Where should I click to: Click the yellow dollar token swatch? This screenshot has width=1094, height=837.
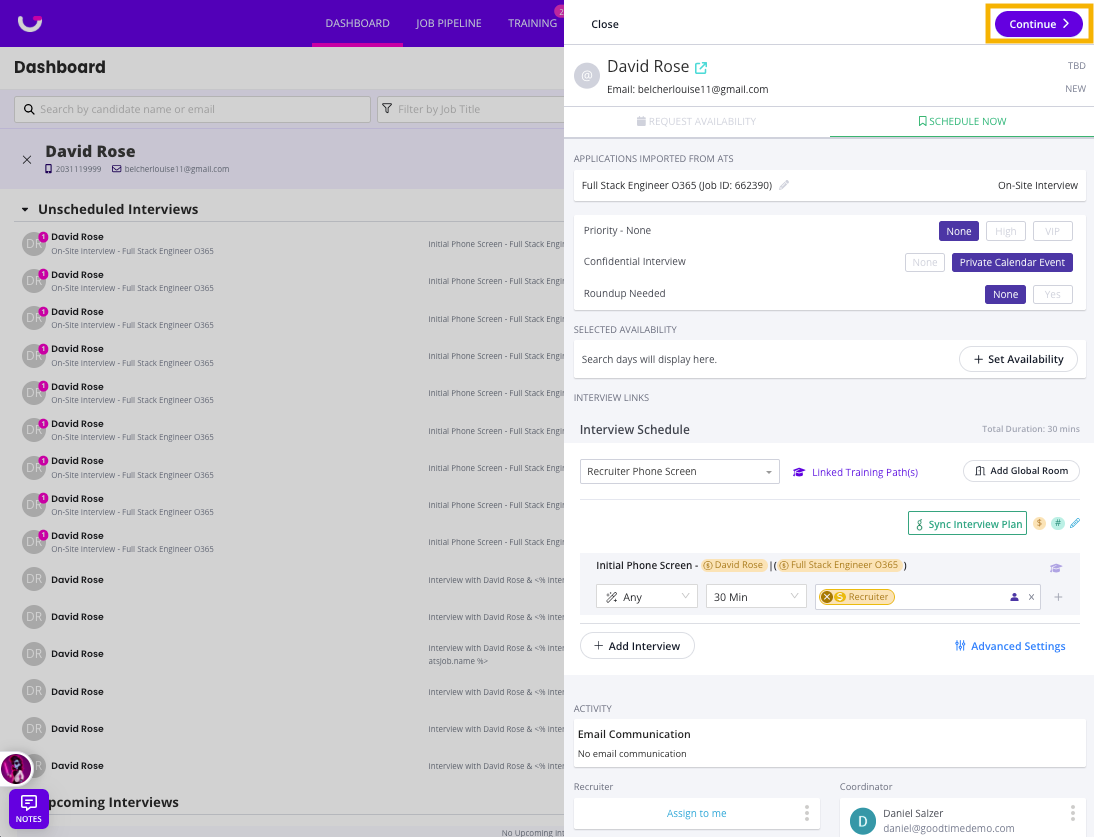point(1039,523)
